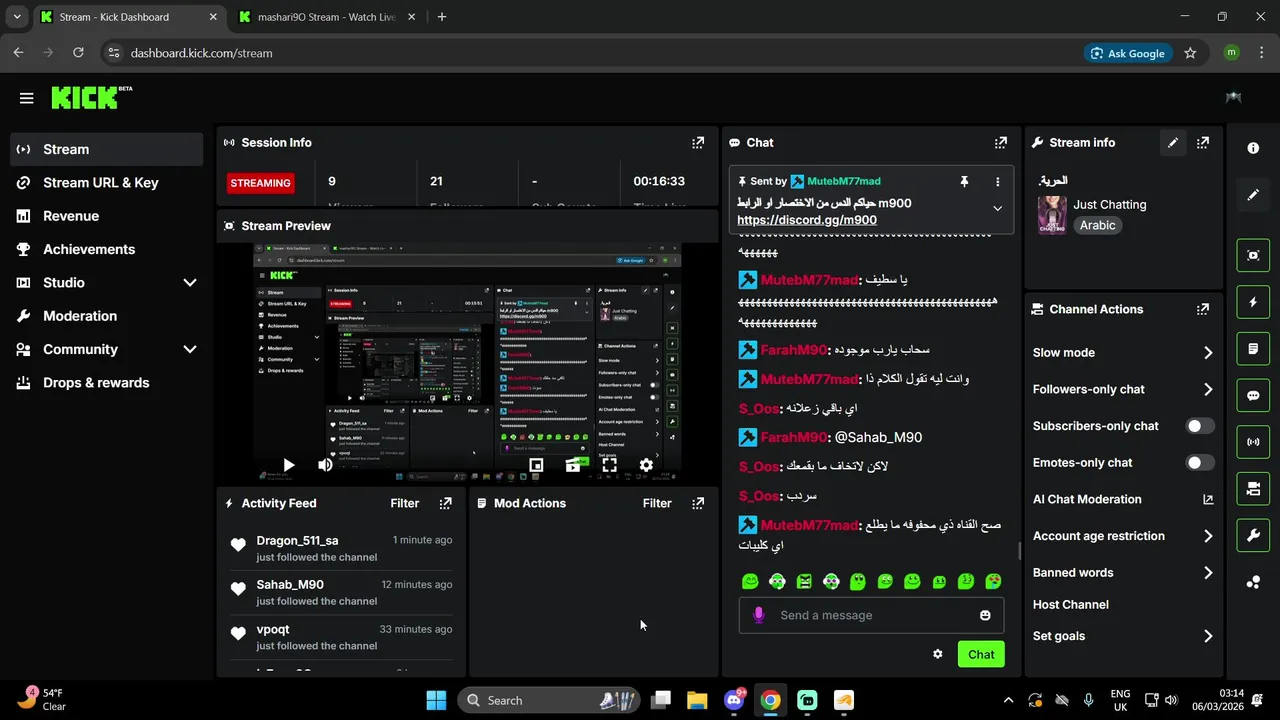Image resolution: width=1280 pixels, height=720 pixels.
Task: Click the three-dots cluster icon in right rail
Action: click(1253, 582)
